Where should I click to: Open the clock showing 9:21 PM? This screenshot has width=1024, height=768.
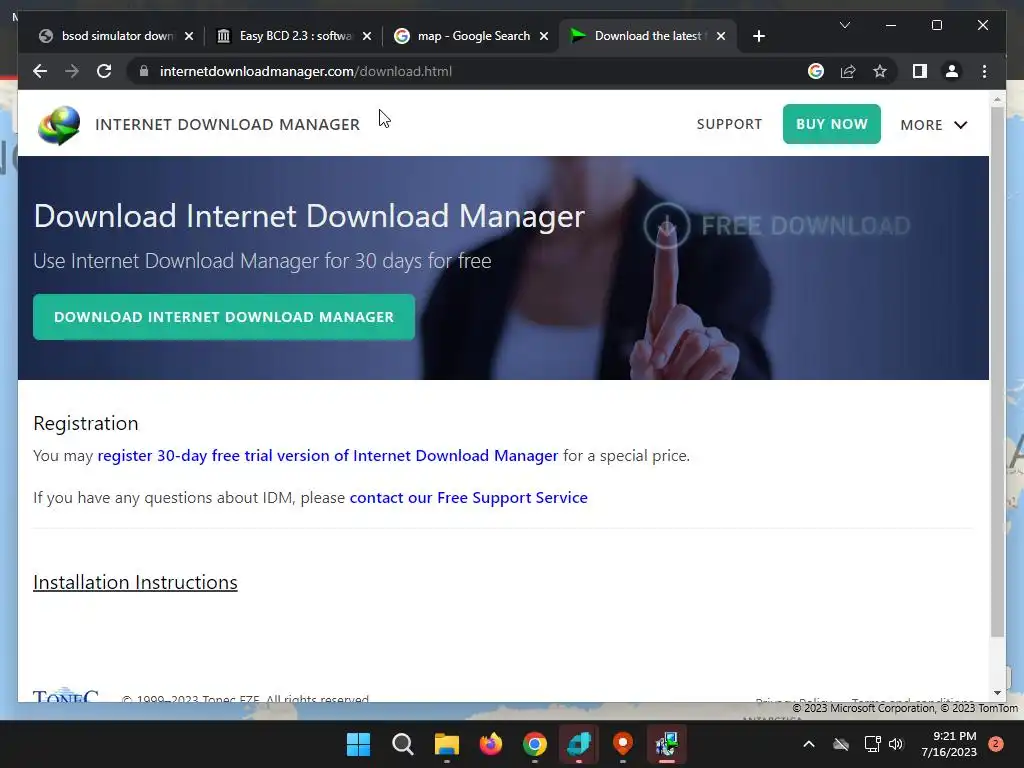point(949,744)
